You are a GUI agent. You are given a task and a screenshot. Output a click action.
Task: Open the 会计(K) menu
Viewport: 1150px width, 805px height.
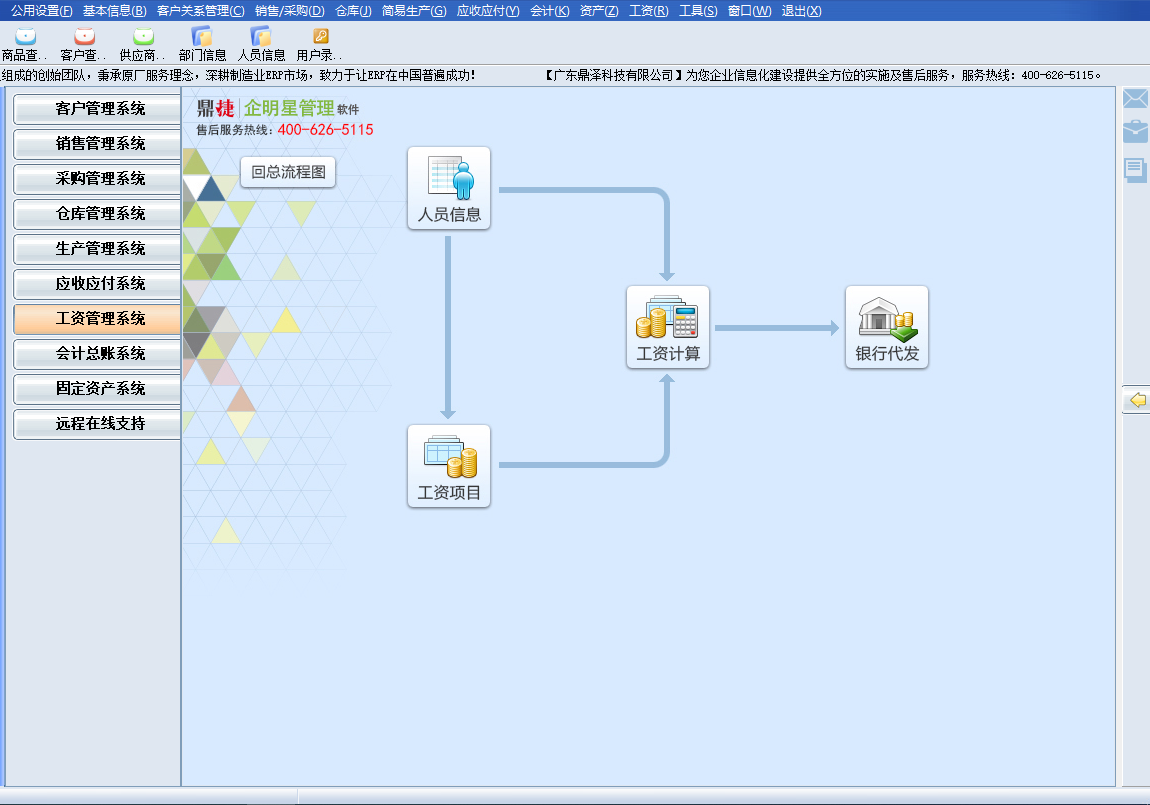click(x=549, y=11)
